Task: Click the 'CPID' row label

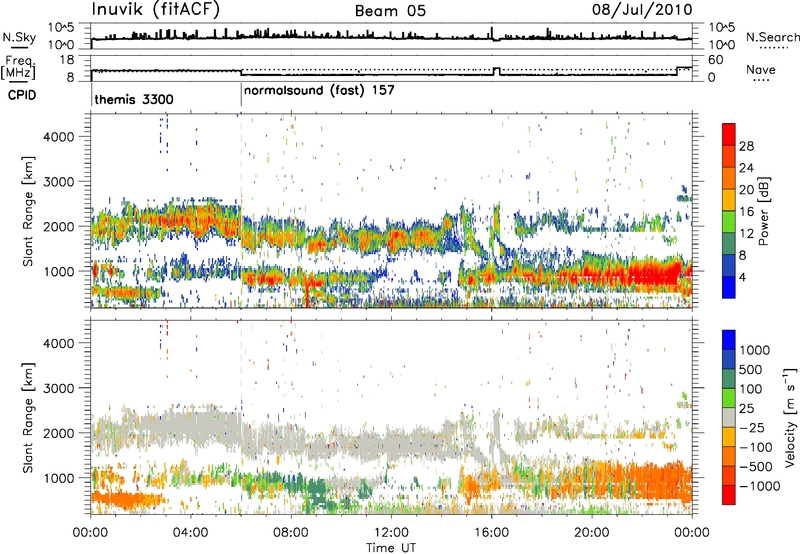Action: [22, 95]
